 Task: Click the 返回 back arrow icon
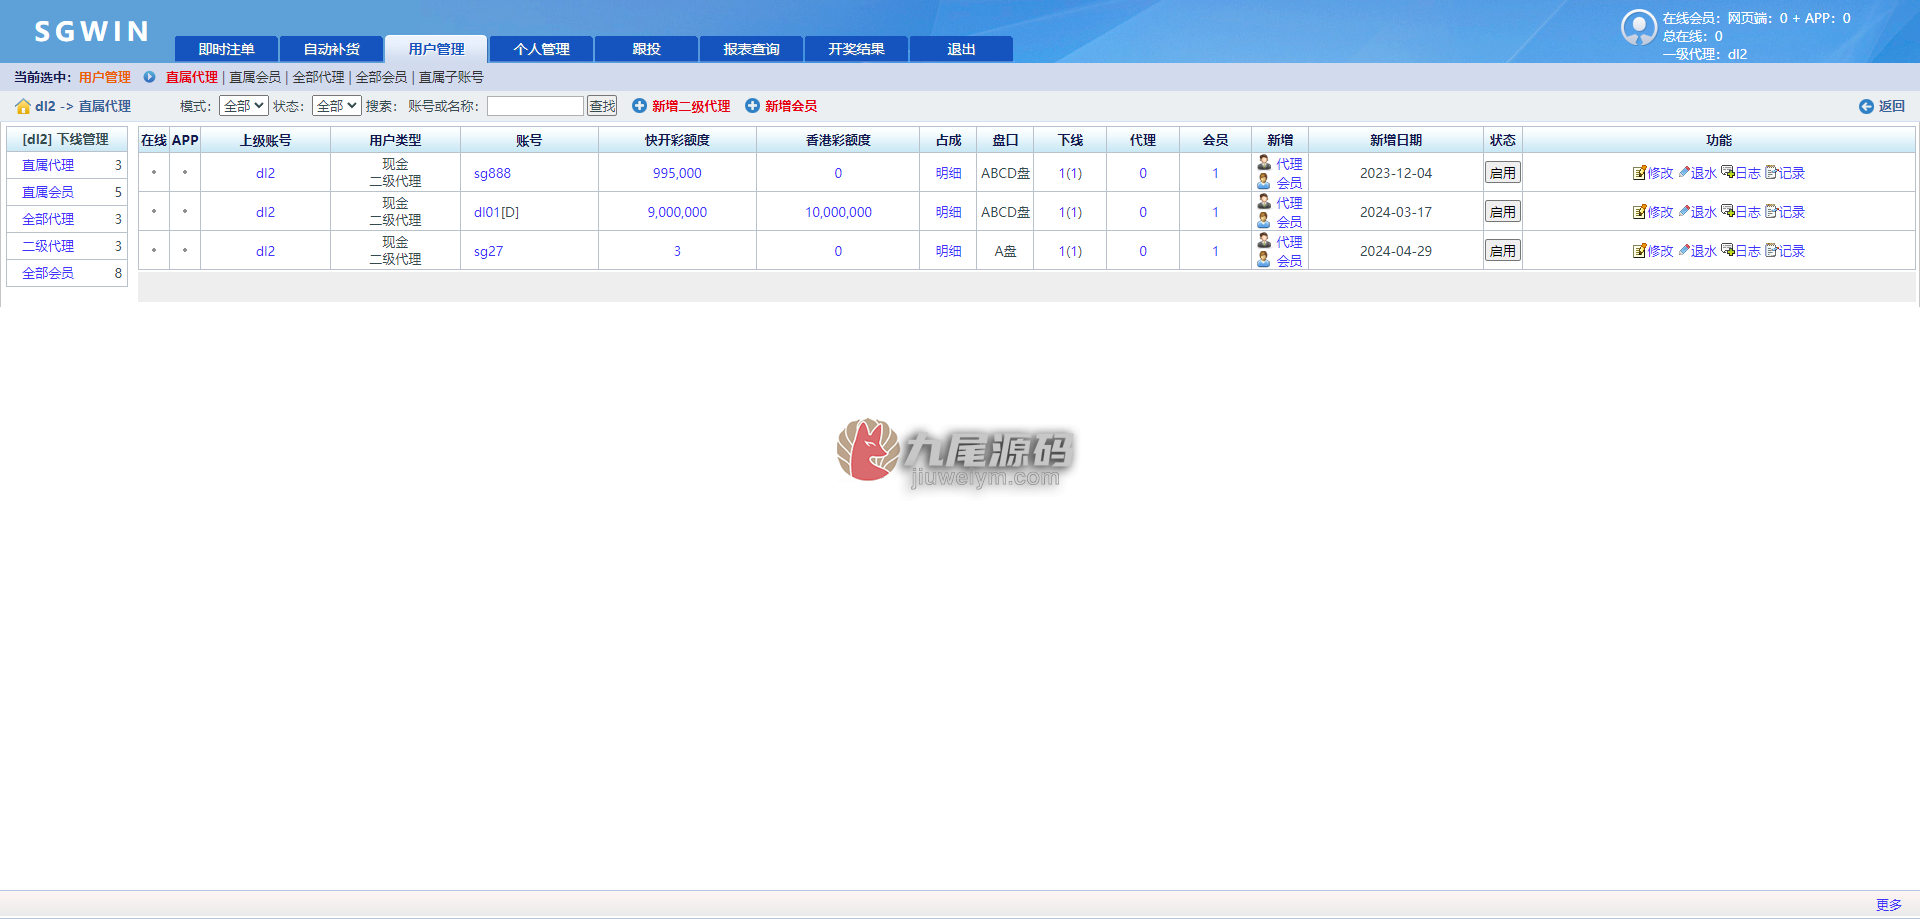(x=1866, y=106)
